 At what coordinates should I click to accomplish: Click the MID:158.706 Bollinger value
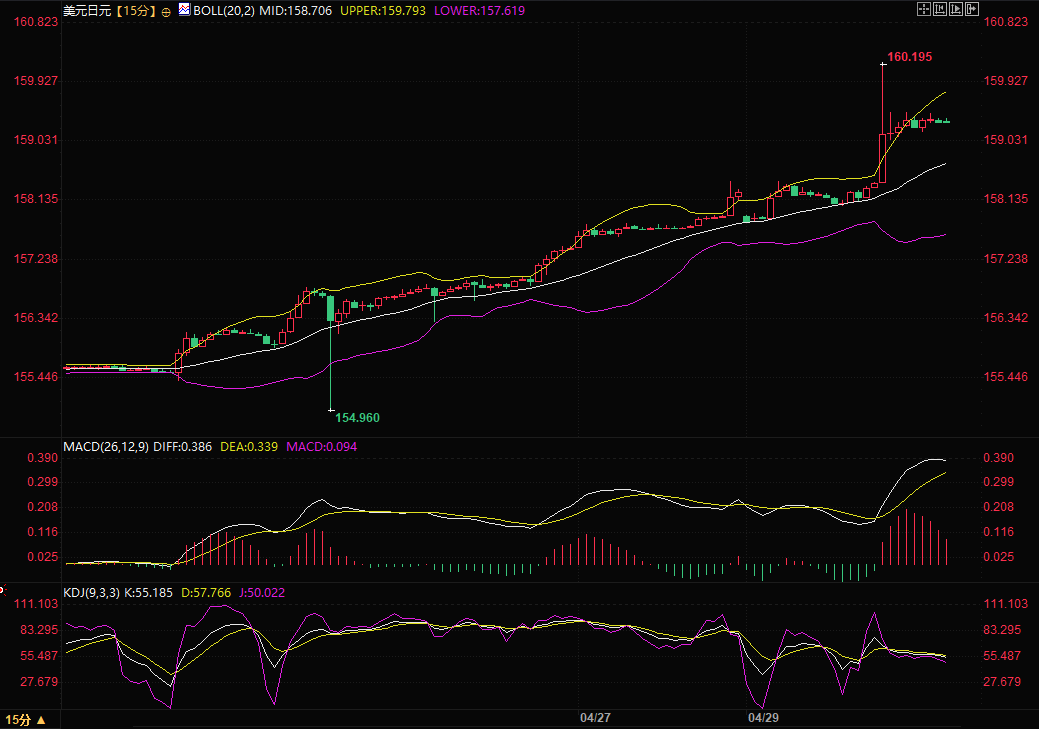pyautogui.click(x=287, y=10)
